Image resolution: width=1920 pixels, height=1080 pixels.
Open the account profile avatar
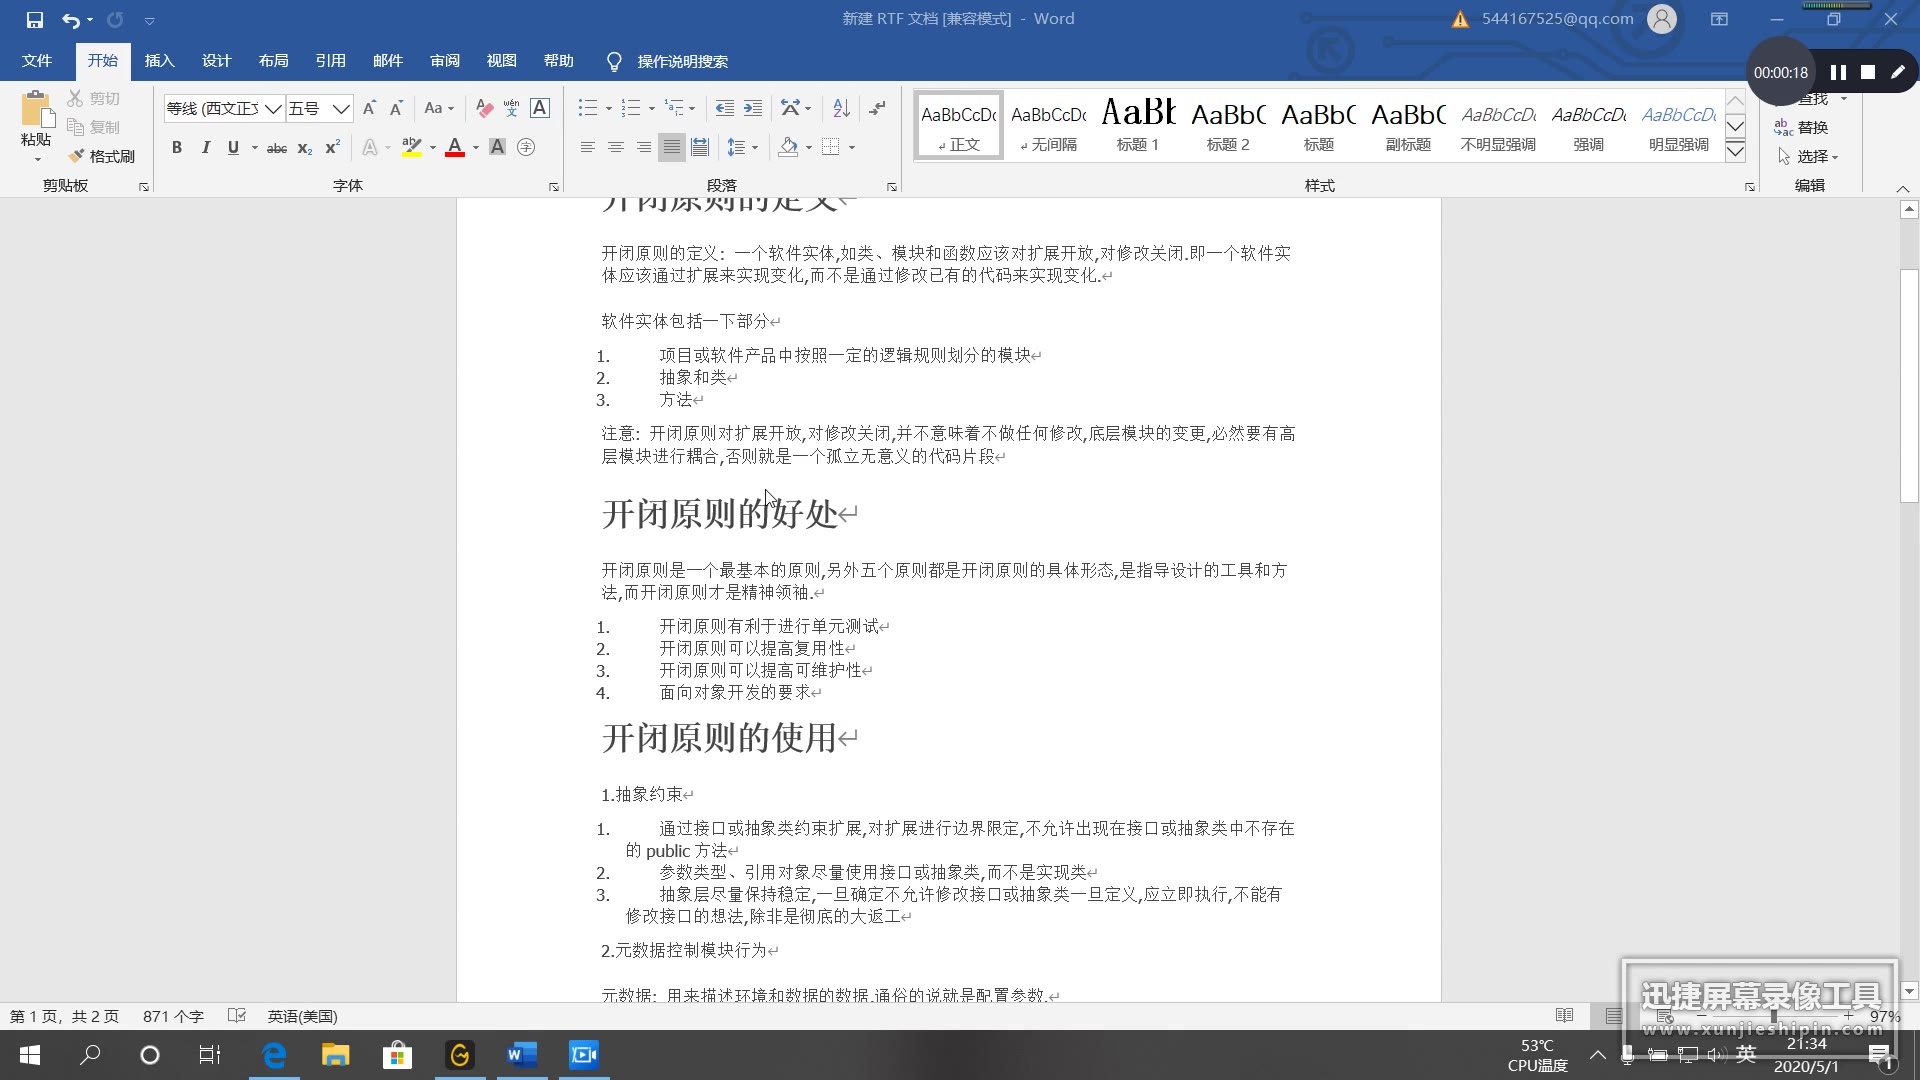pos(1662,19)
